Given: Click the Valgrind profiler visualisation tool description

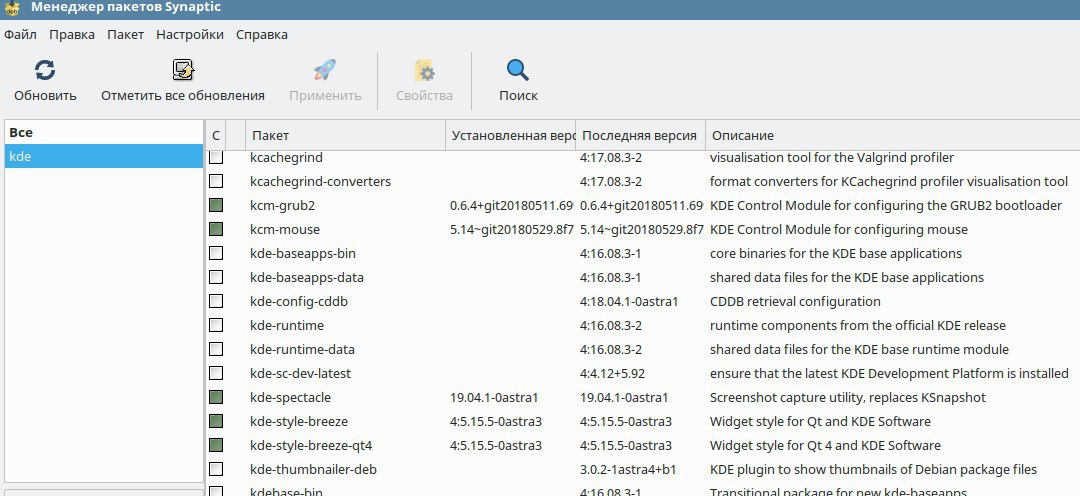Looking at the screenshot, I should pos(832,158).
